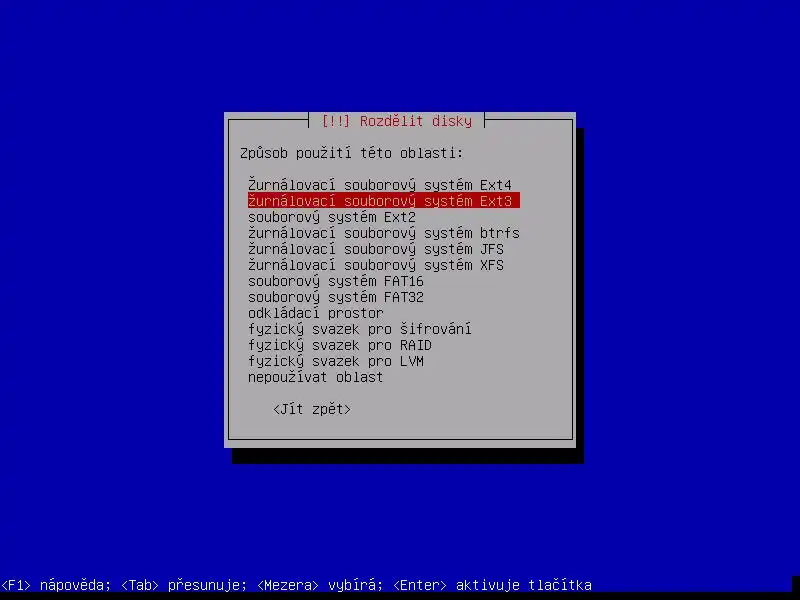The image size is (800, 600).
Task: Choose 'fyzický svazek pro RAID'
Action: pos(340,345)
